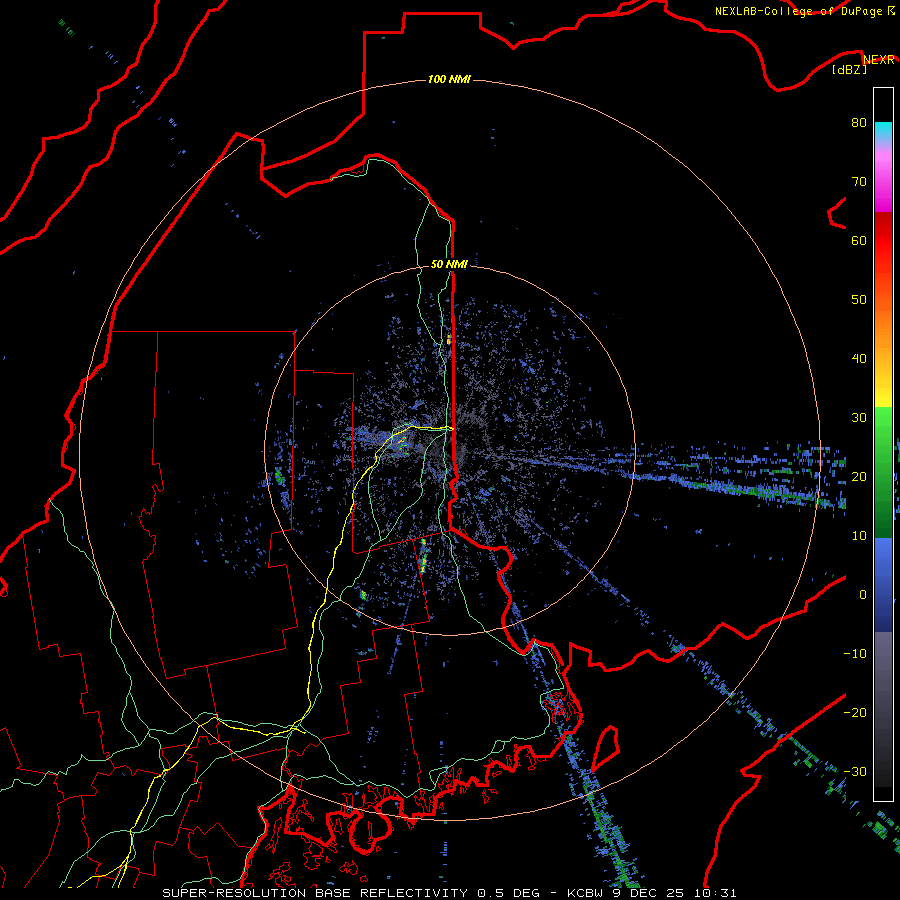Pick the cyan band on the color bar
This screenshot has height=900, width=900.
coord(883,131)
